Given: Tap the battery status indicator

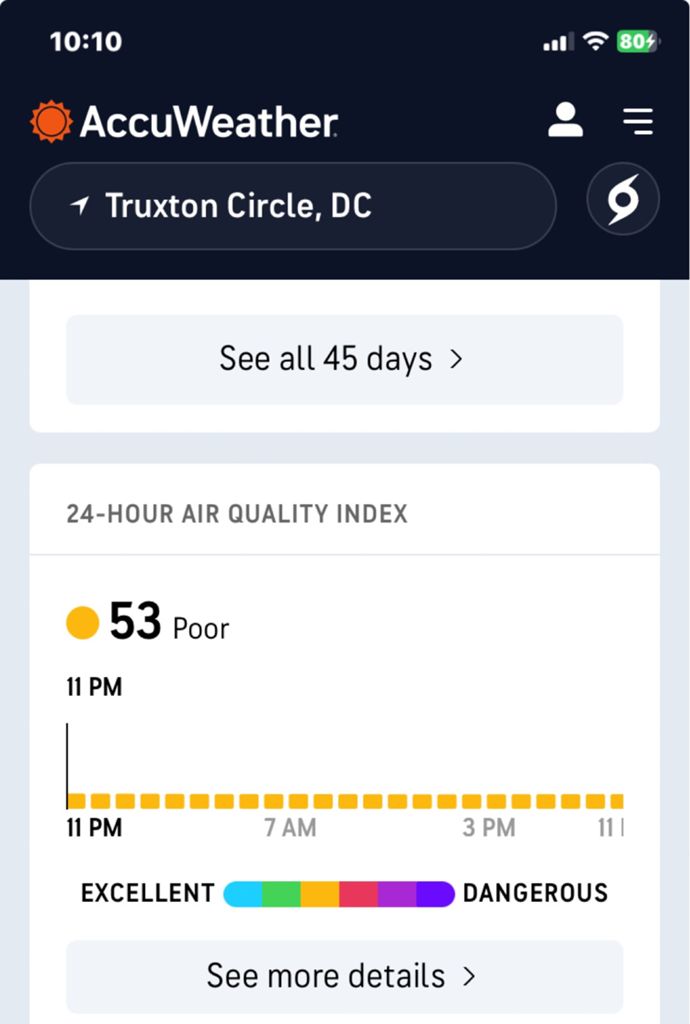Looking at the screenshot, I should pyautogui.click(x=637, y=41).
